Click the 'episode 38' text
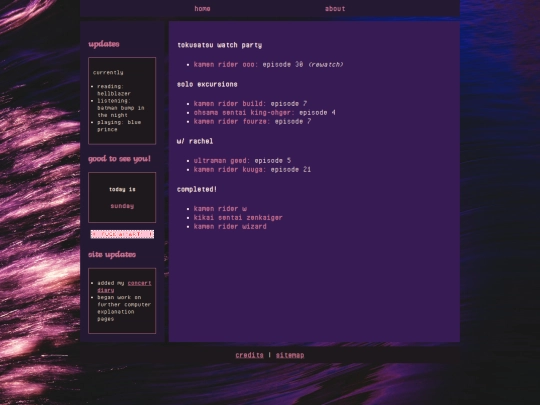The image size is (540, 405). tap(283, 64)
